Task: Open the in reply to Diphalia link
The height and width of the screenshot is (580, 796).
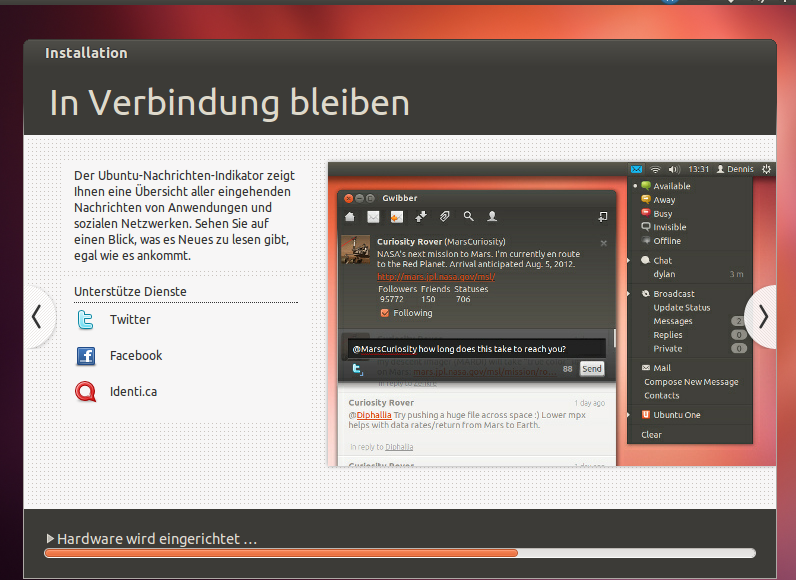Action: point(399,447)
